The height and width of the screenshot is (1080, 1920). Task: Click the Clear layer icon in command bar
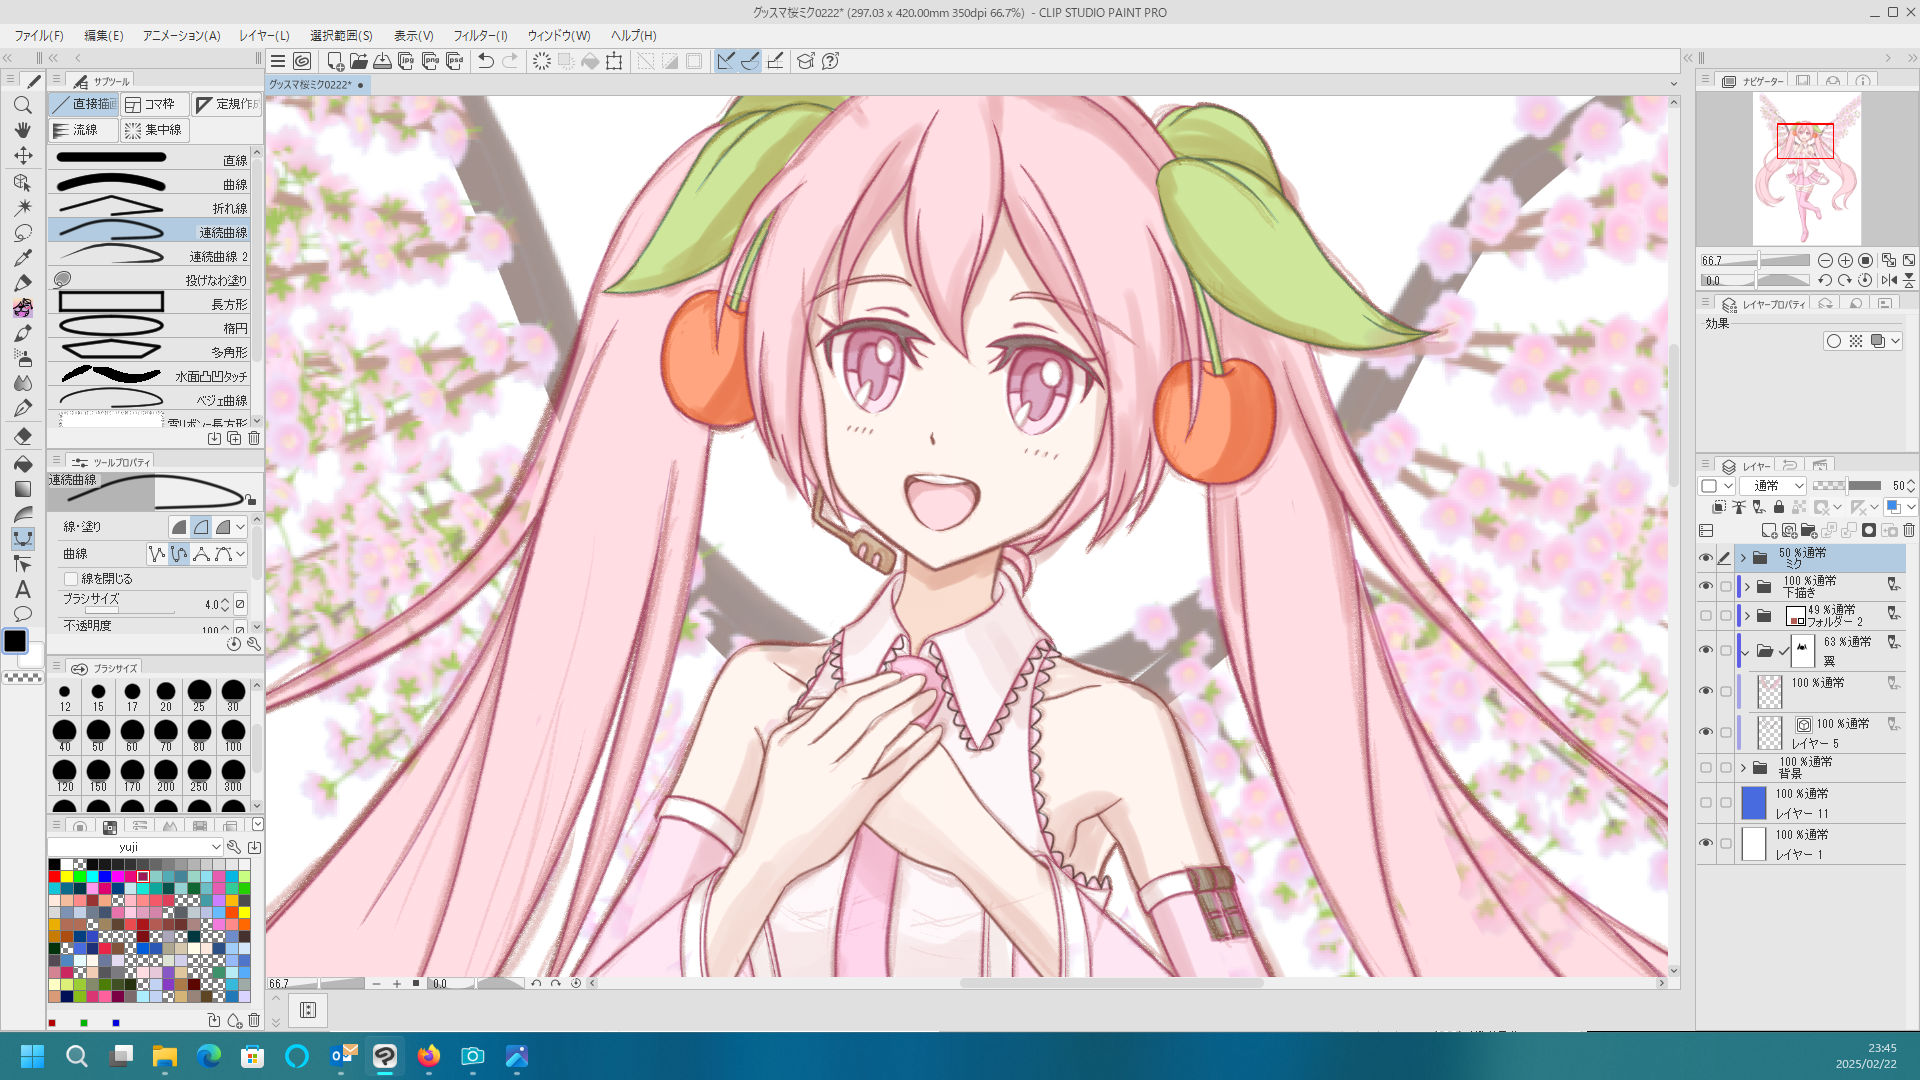pos(542,61)
